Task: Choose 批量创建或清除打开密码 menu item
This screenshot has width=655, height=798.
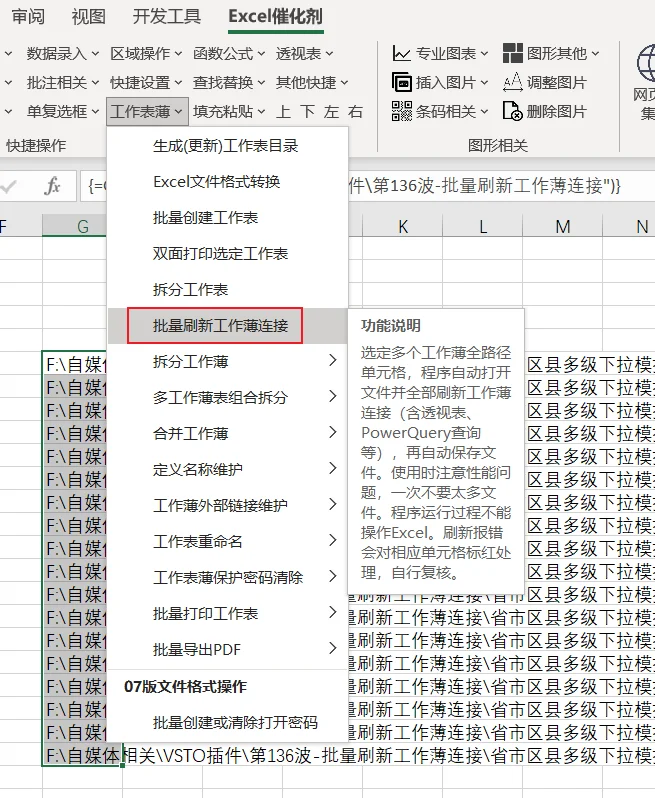Action: click(228, 723)
